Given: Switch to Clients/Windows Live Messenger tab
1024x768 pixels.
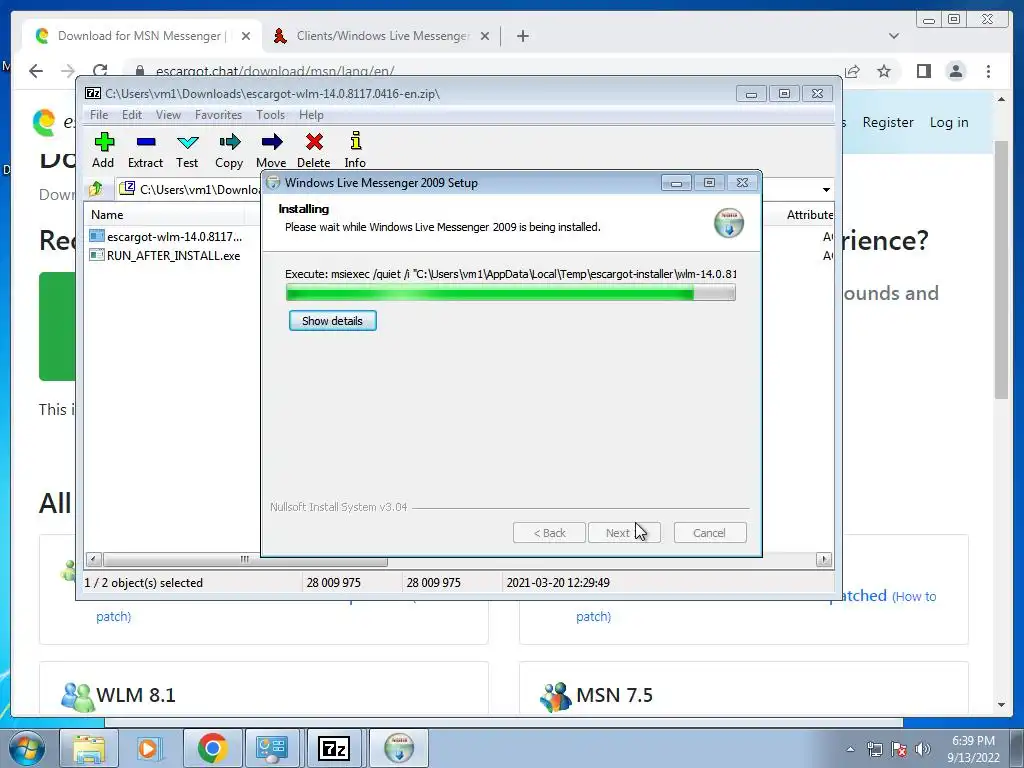Looking at the screenshot, I should [381, 36].
